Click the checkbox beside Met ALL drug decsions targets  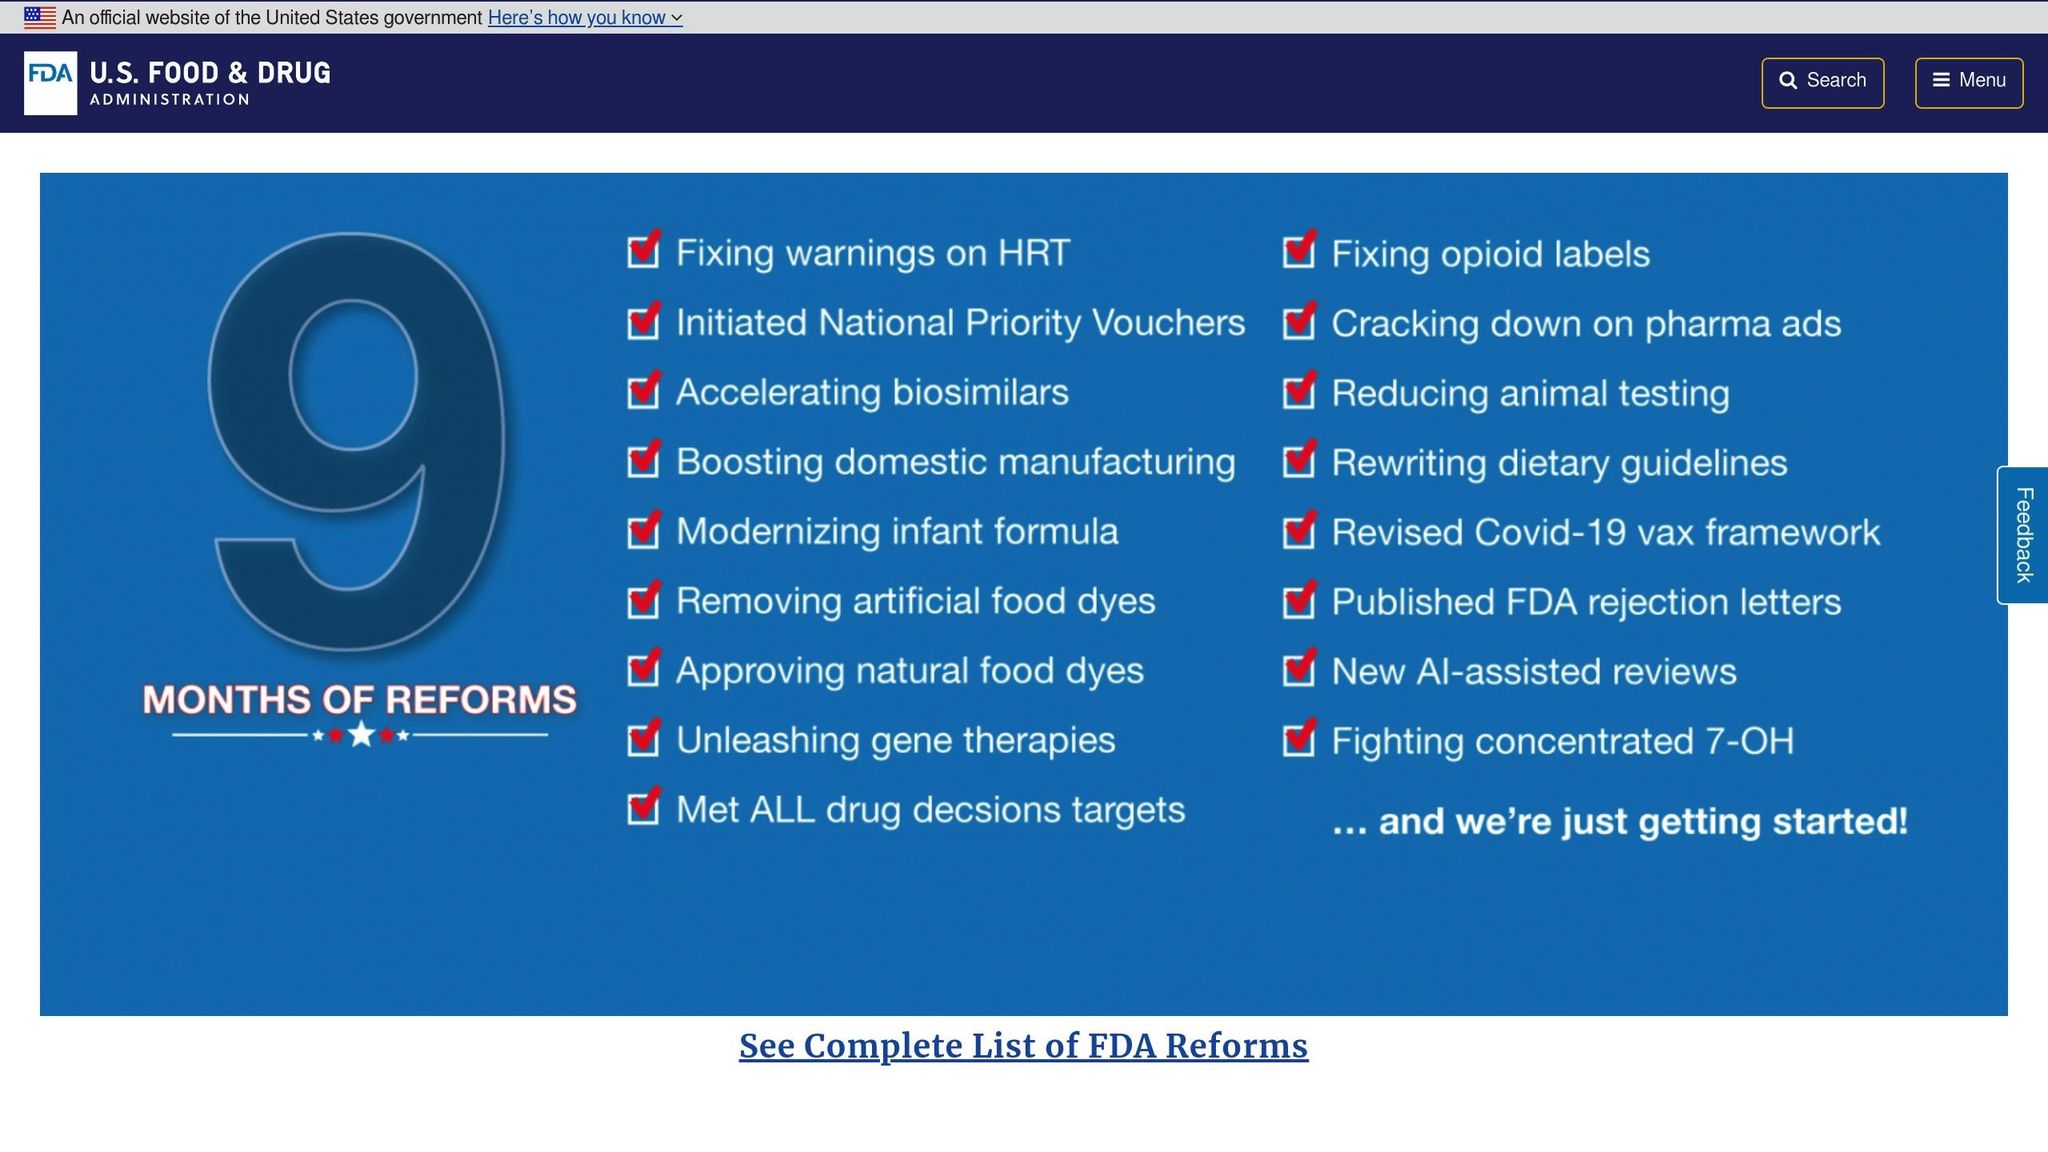coord(645,810)
